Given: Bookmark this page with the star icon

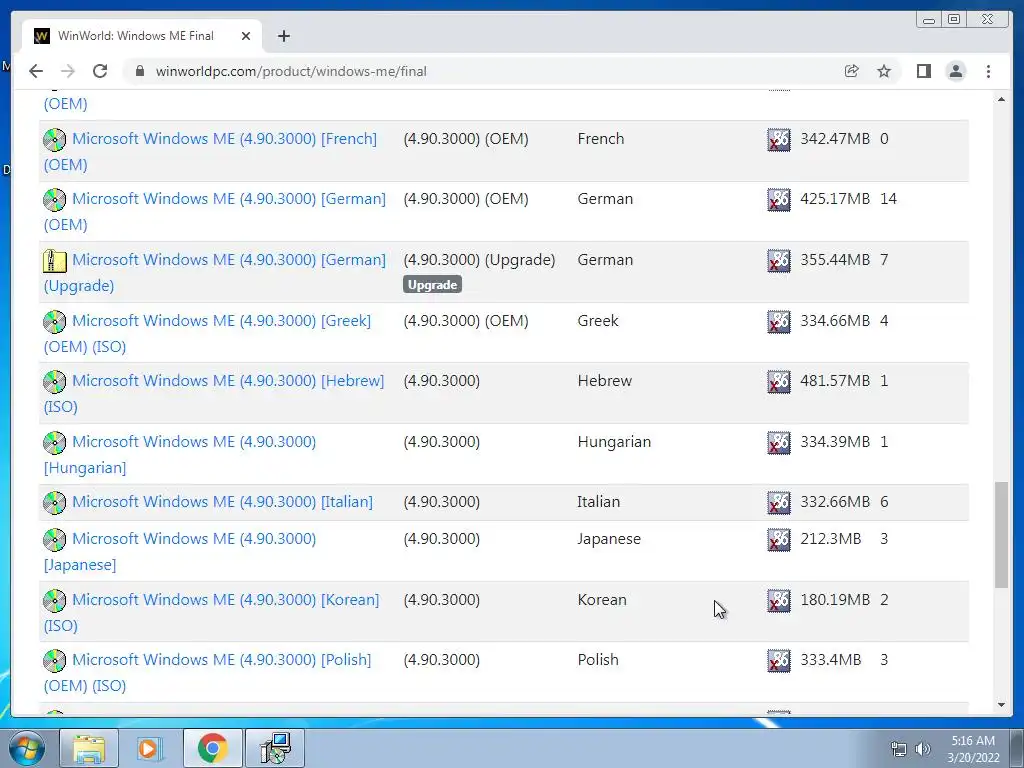Looking at the screenshot, I should click(x=884, y=71).
